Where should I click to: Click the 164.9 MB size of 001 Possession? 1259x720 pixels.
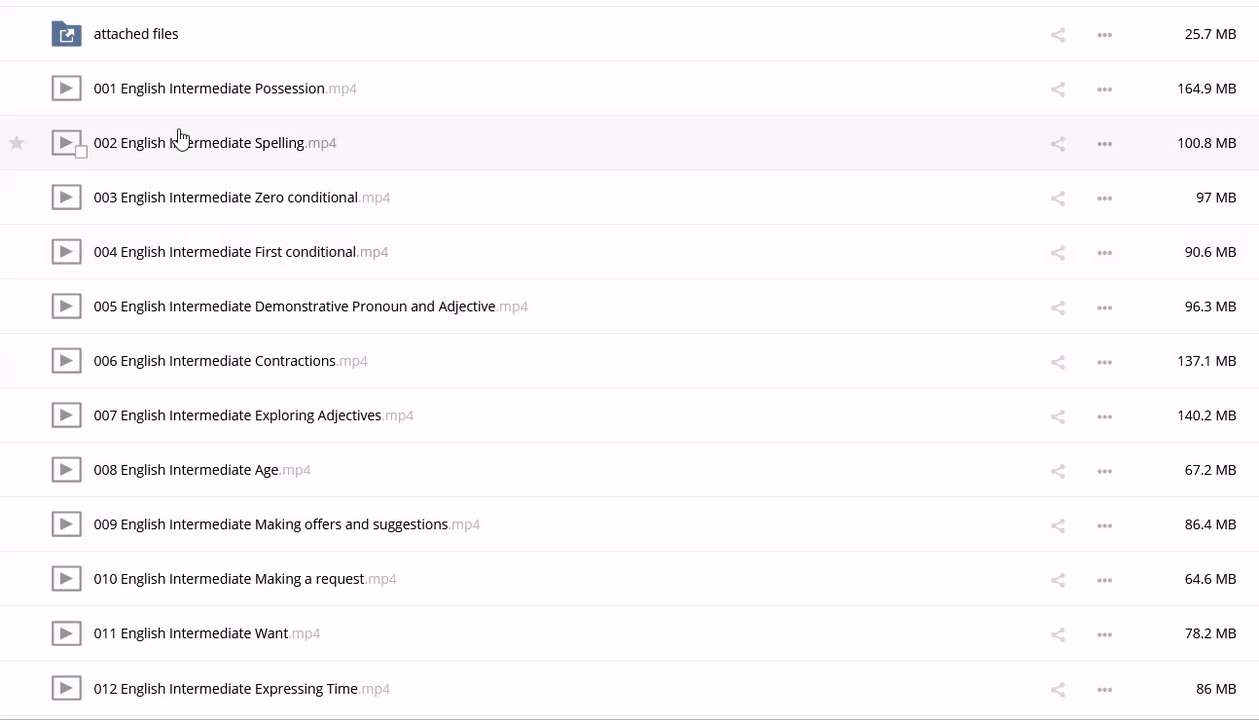pyautogui.click(x=1206, y=88)
